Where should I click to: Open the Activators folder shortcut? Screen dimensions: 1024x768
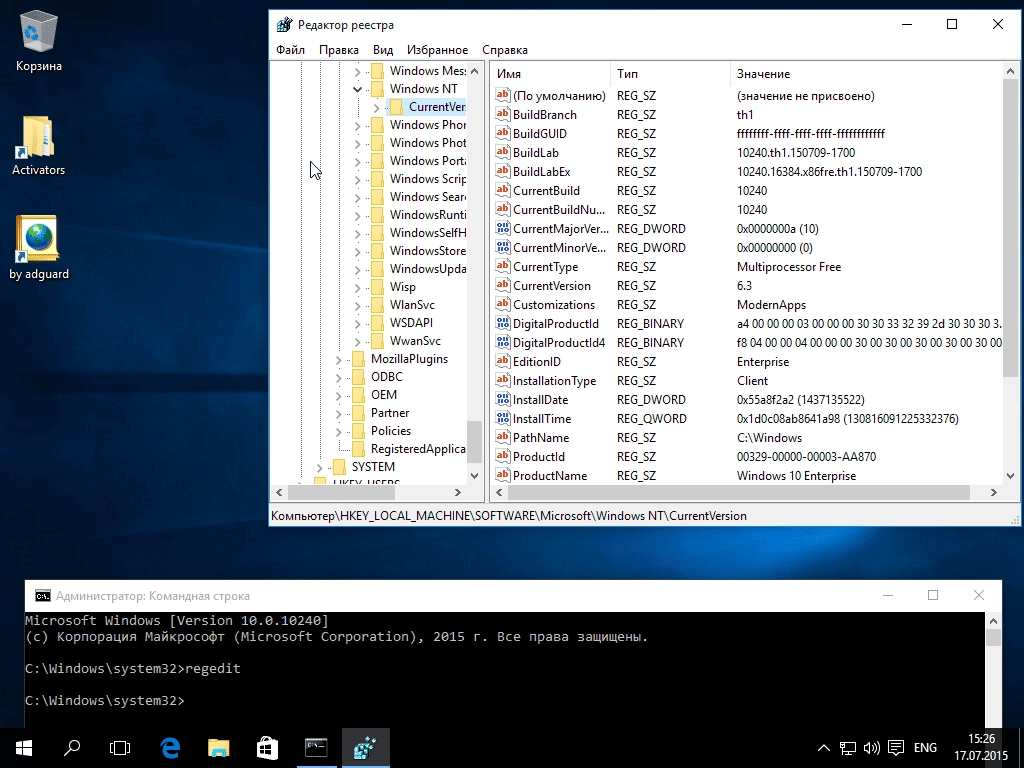[x=39, y=146]
